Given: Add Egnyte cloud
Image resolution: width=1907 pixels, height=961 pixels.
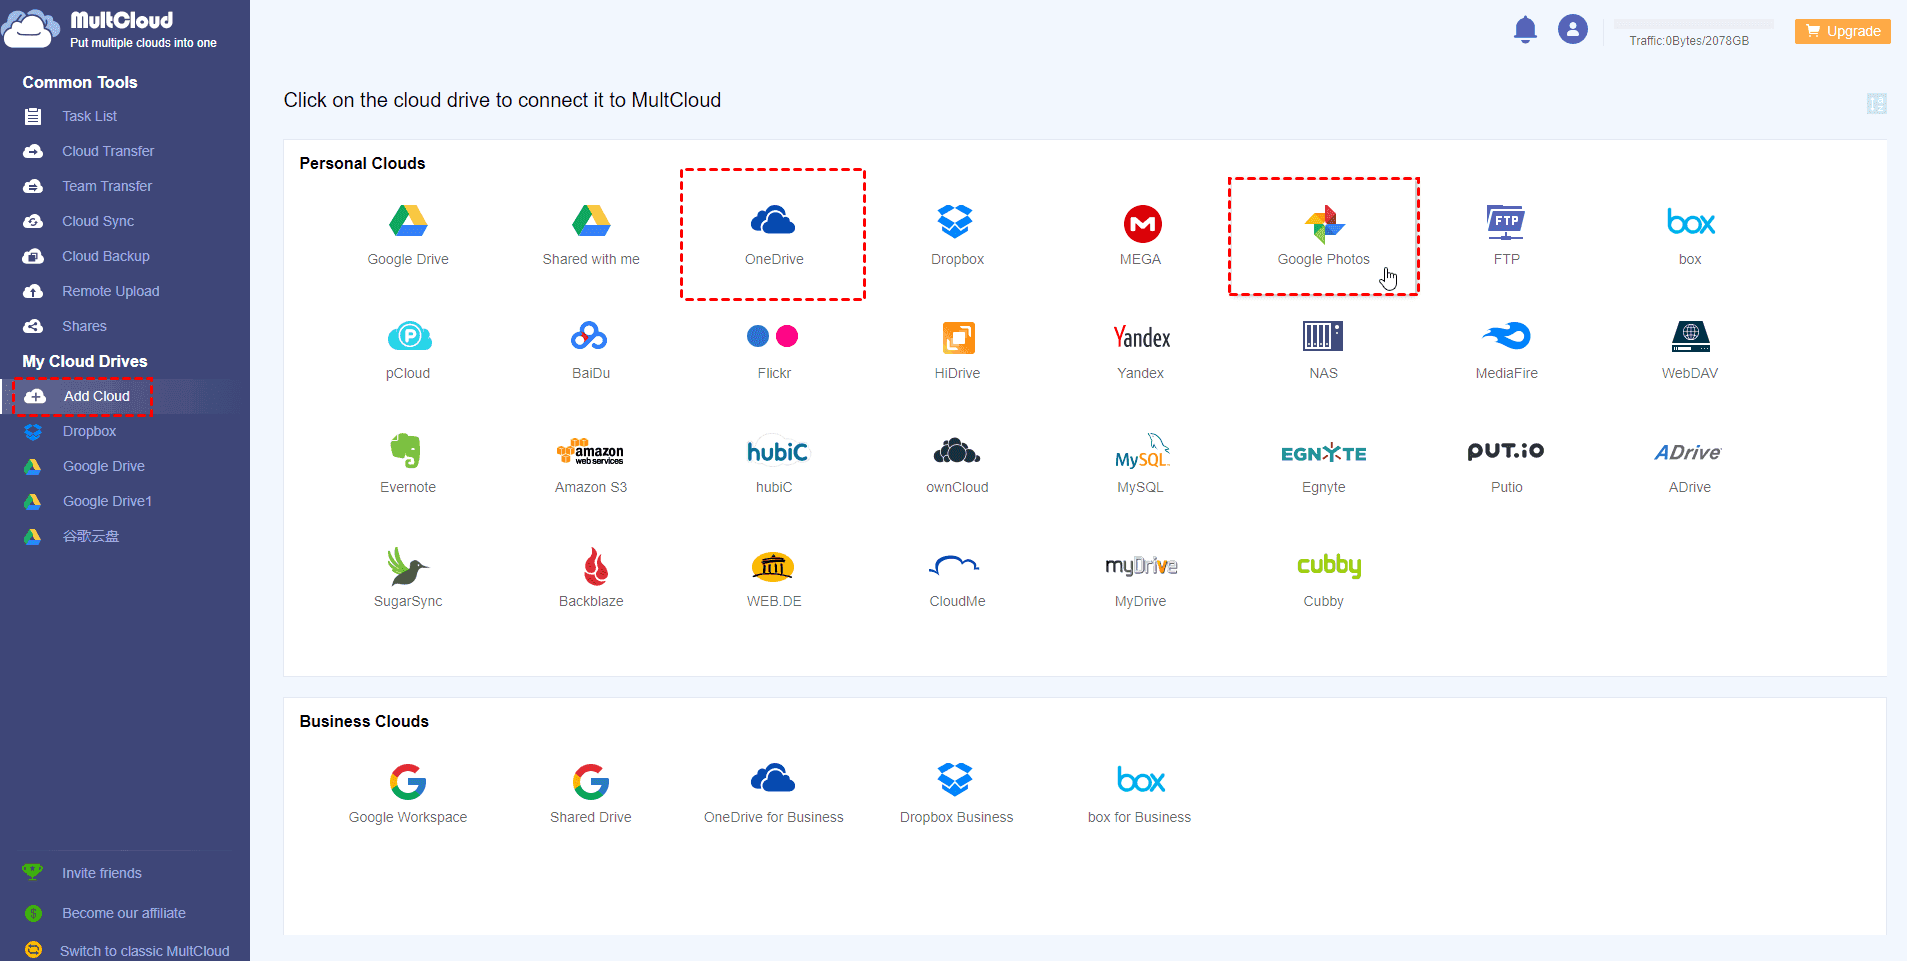Looking at the screenshot, I should 1323,464.
